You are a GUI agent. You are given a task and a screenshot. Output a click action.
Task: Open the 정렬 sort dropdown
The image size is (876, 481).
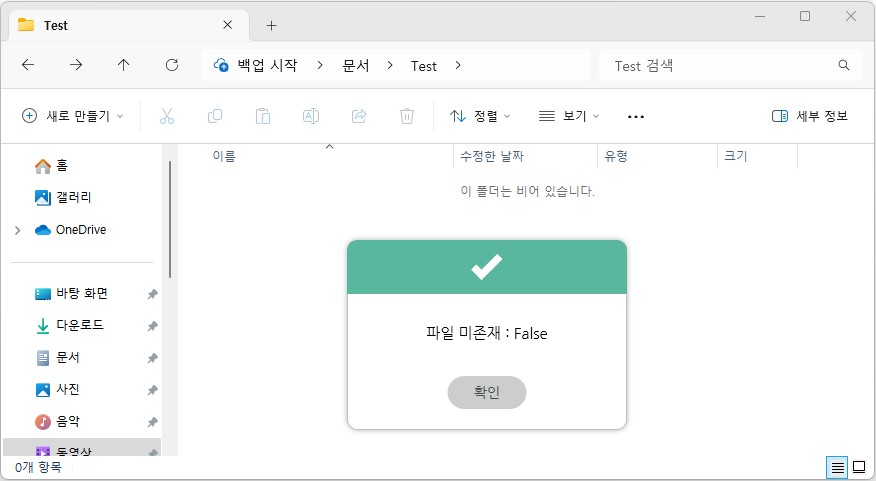pos(481,116)
